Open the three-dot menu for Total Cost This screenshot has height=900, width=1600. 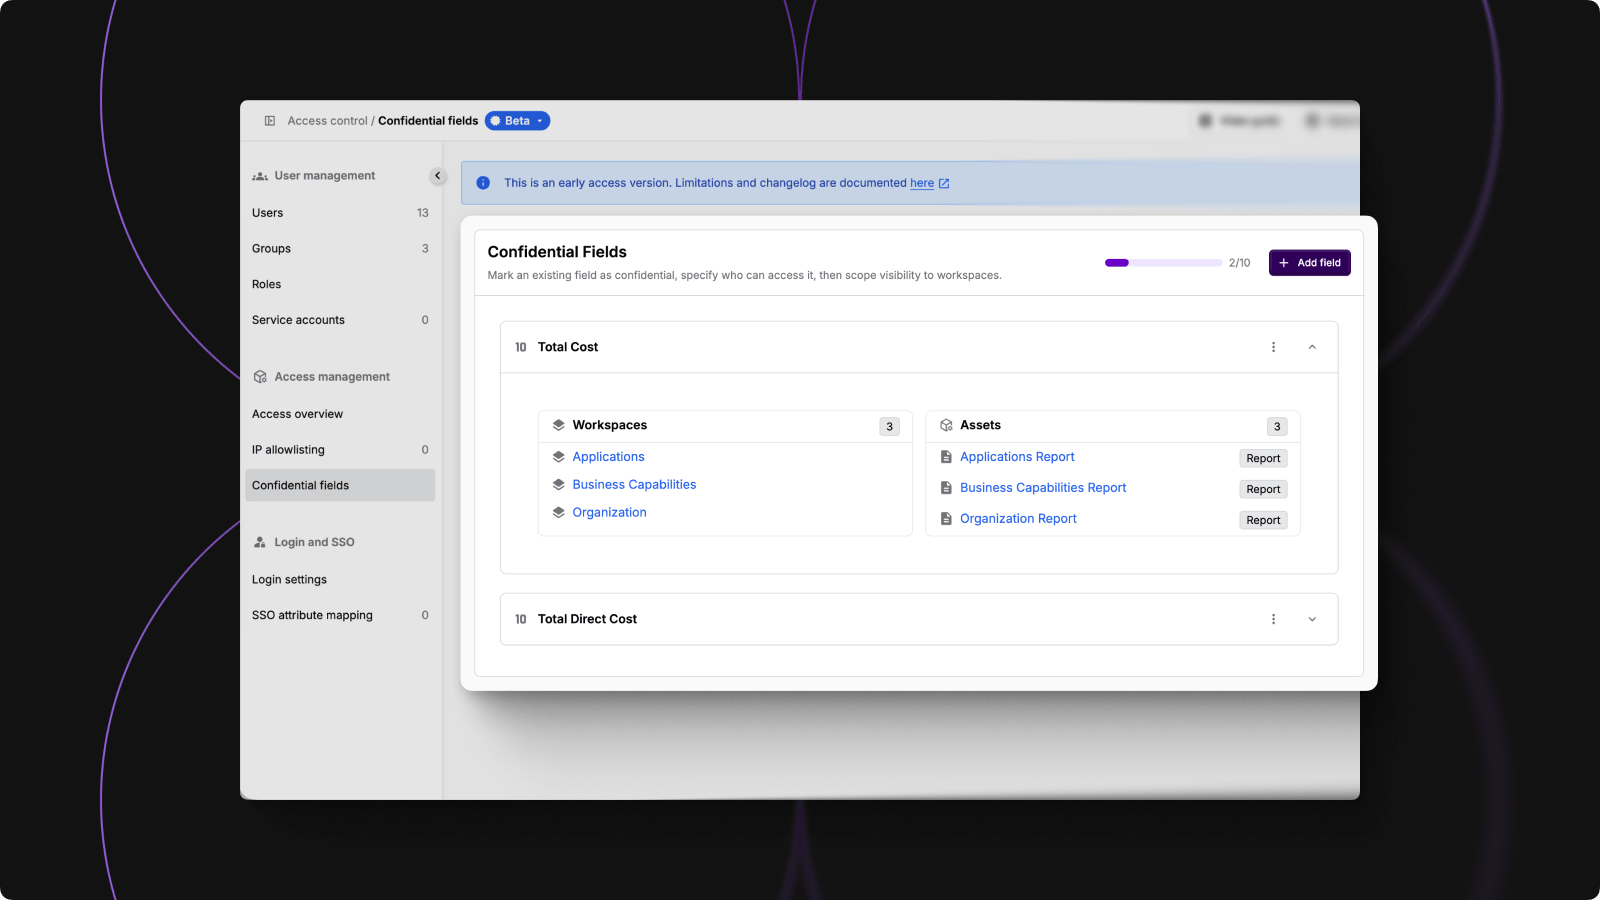pyautogui.click(x=1273, y=347)
